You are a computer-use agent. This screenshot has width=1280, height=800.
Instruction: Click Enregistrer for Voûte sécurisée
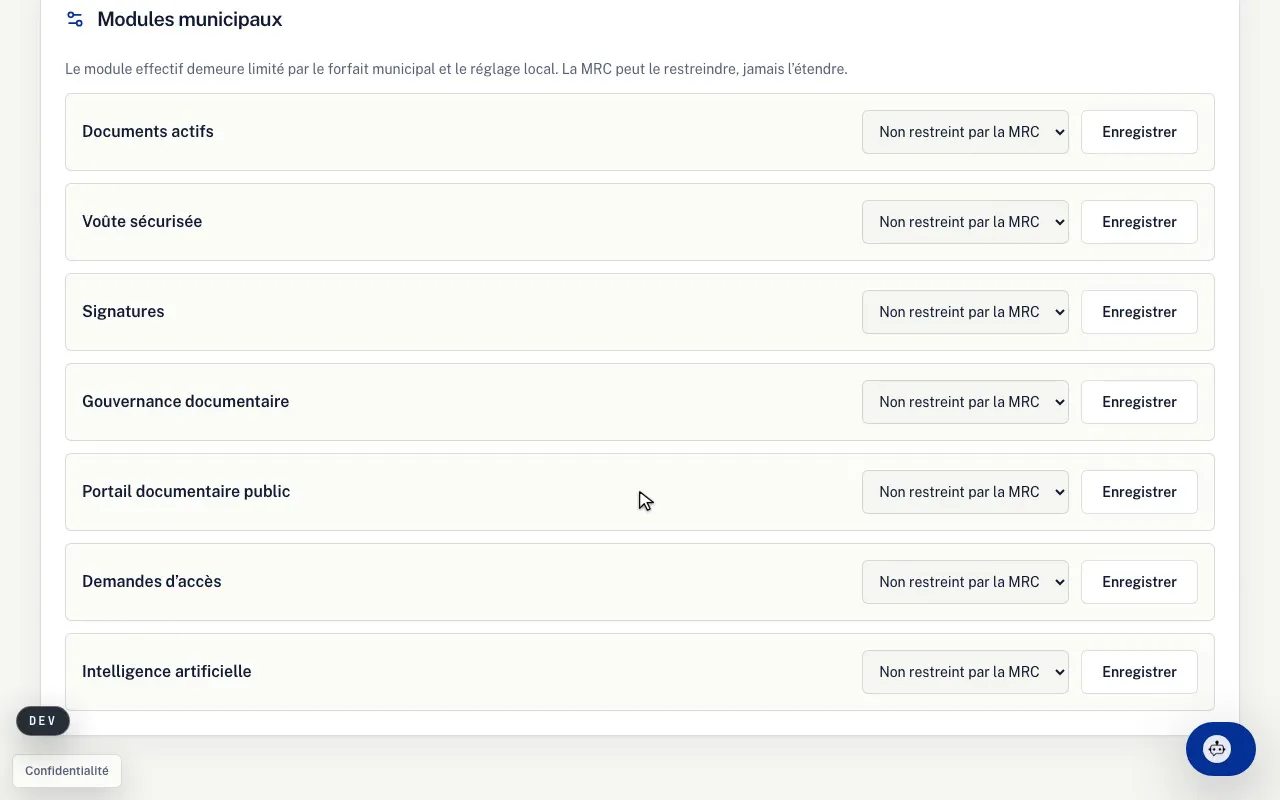[1139, 222]
